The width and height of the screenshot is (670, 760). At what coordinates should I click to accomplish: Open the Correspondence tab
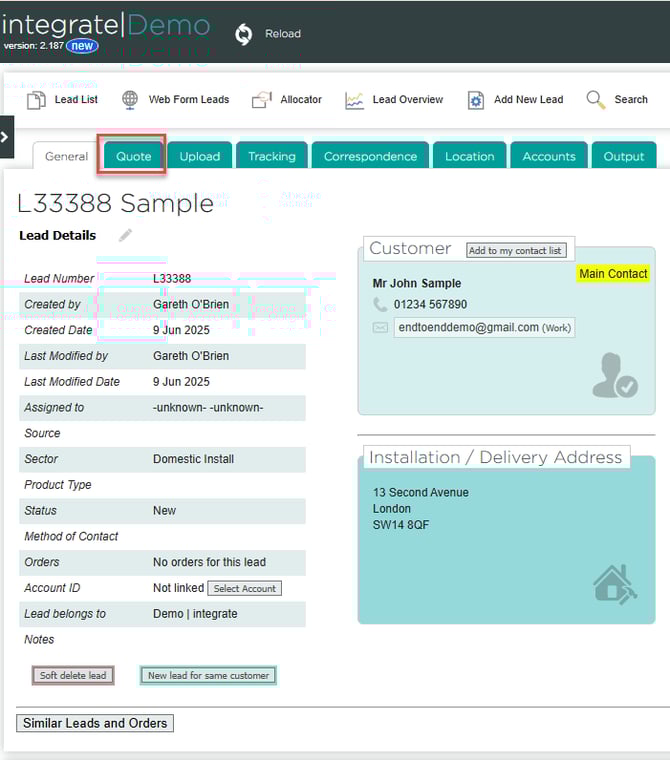pyautogui.click(x=370, y=156)
